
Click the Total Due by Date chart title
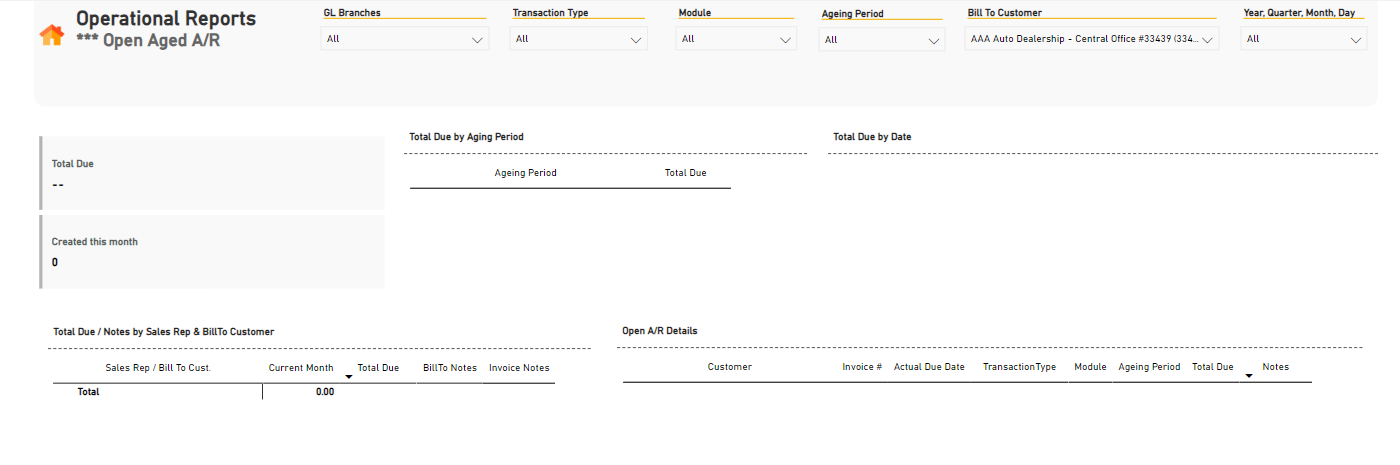872,137
